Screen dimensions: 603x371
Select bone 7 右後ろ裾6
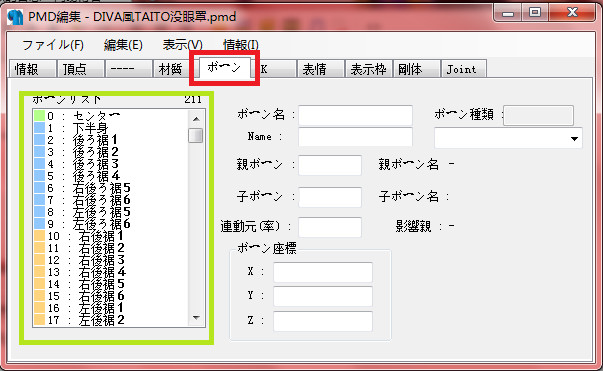tap(110, 200)
